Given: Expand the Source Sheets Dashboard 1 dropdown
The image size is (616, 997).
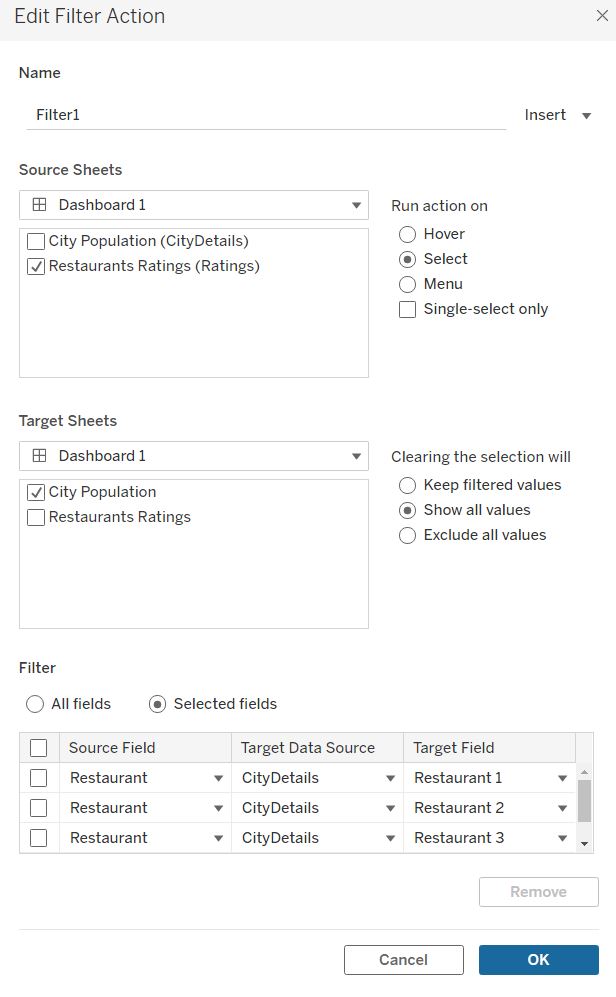Looking at the screenshot, I should 356,206.
